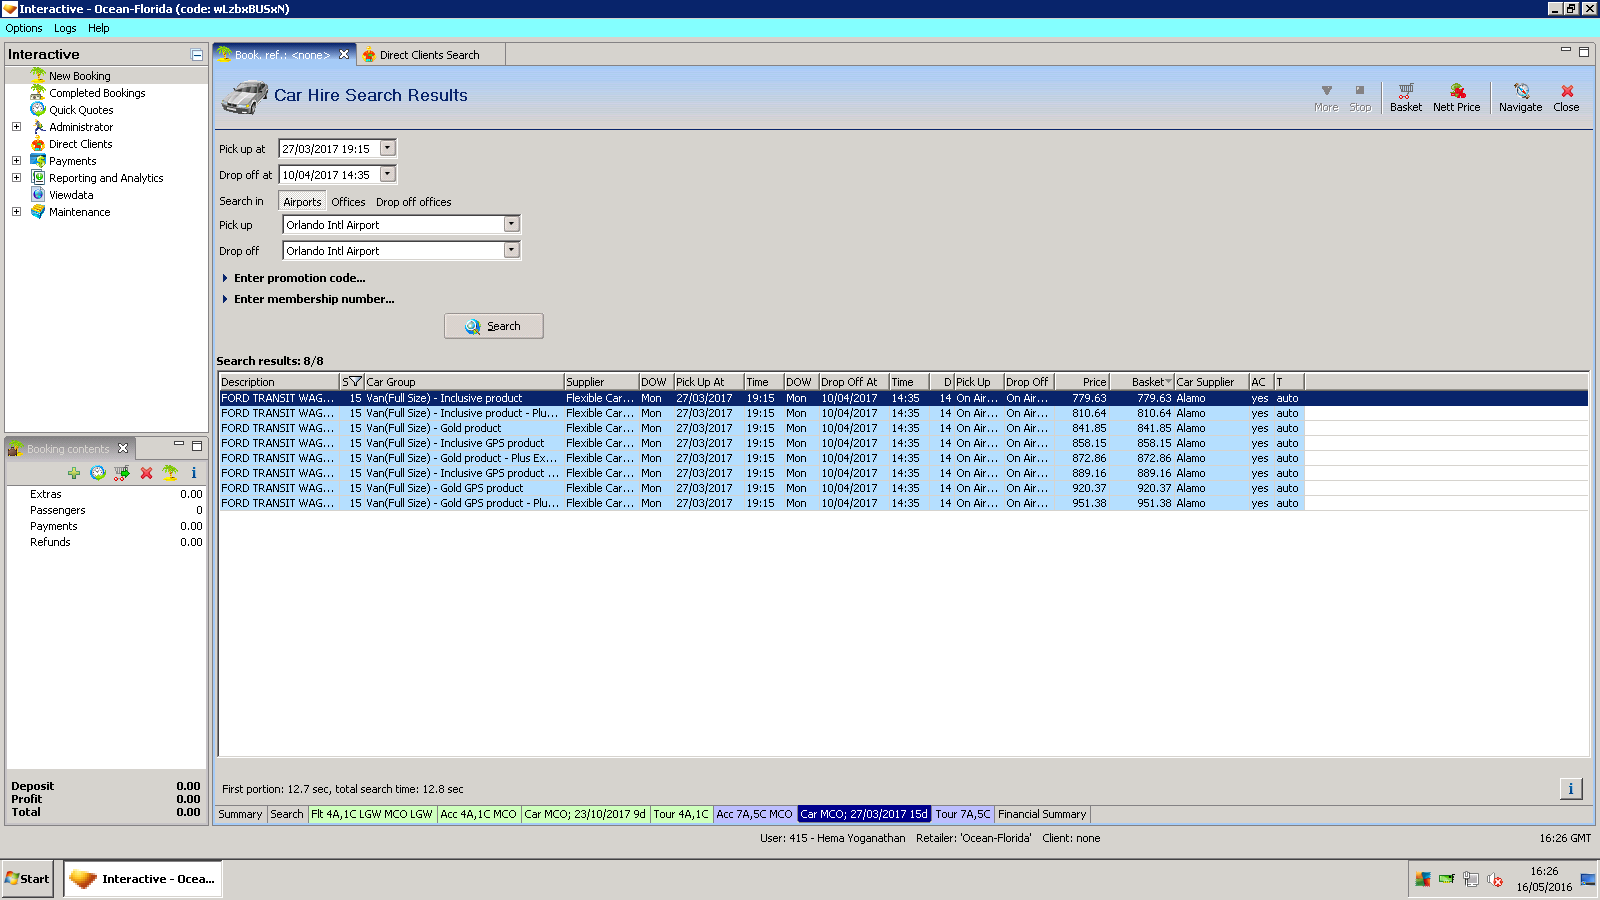Click the clock refresh icon in Booking contents
Screen dimensions: 1600x900
98,473
